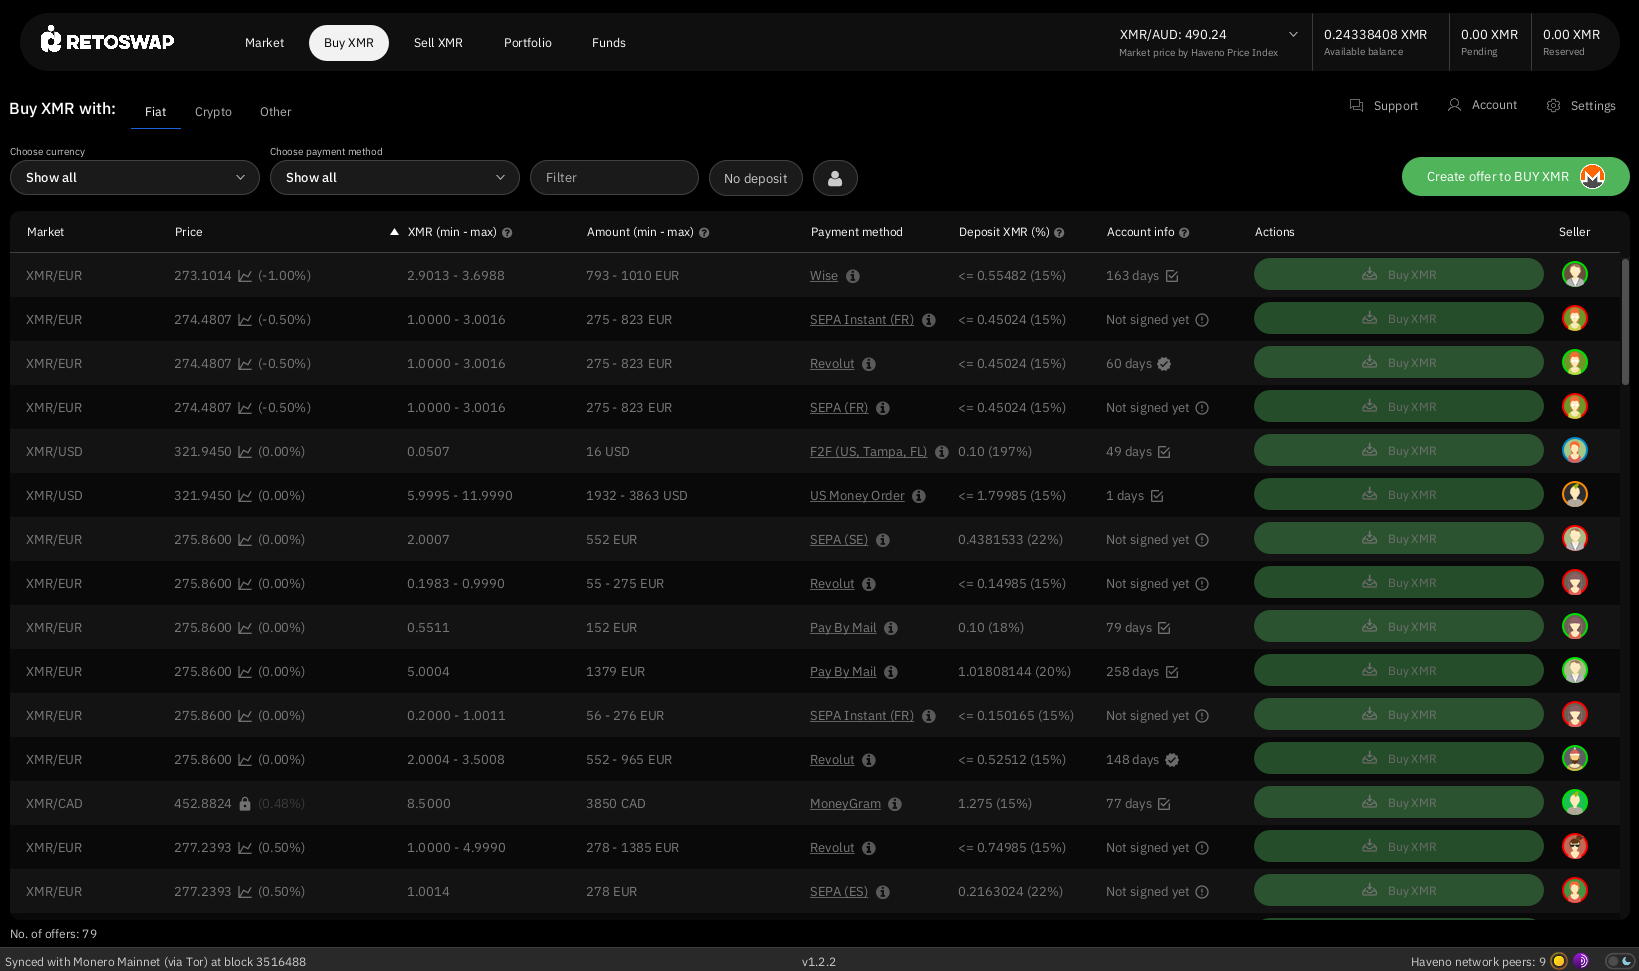Toggle the matching accounts person filter button

(835, 178)
